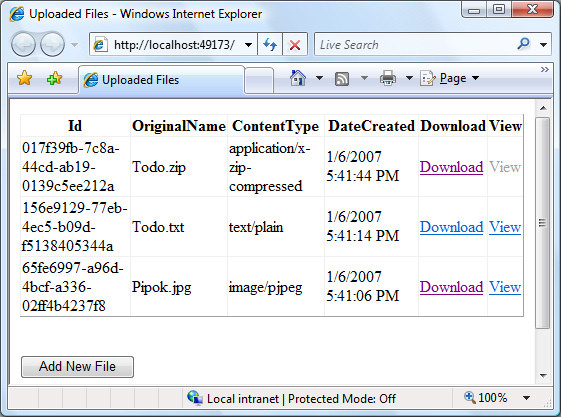Image resolution: width=561 pixels, height=417 pixels.
Task: Click inside the Live Search field
Action: click(415, 44)
